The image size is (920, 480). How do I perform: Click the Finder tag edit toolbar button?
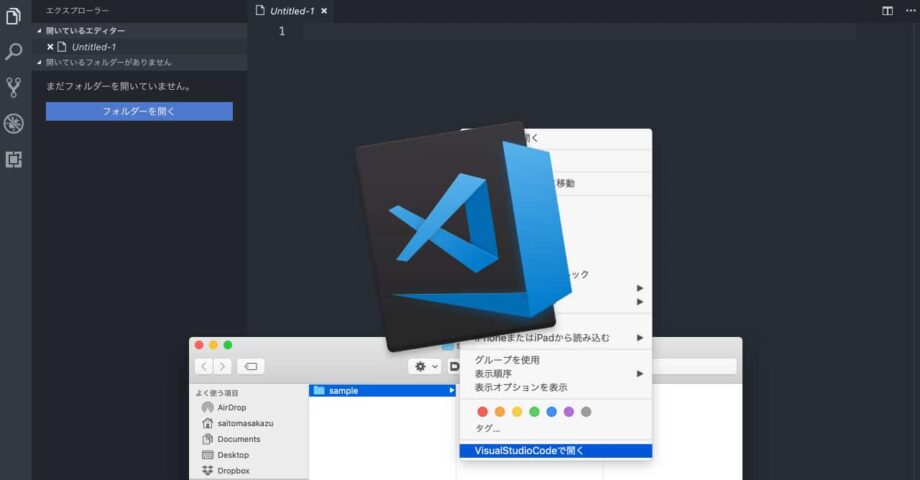click(x=251, y=367)
